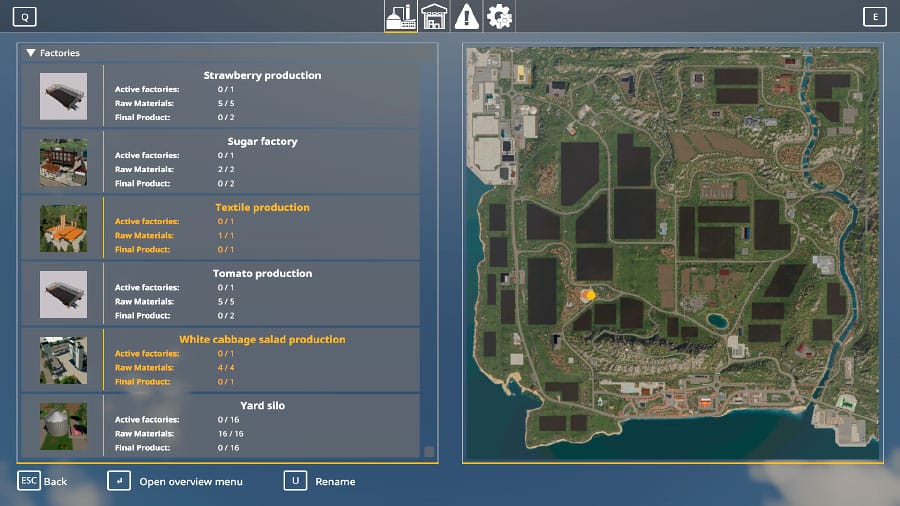Switch to the warehouse storage tab icon
The image size is (900, 506).
coord(434,16)
